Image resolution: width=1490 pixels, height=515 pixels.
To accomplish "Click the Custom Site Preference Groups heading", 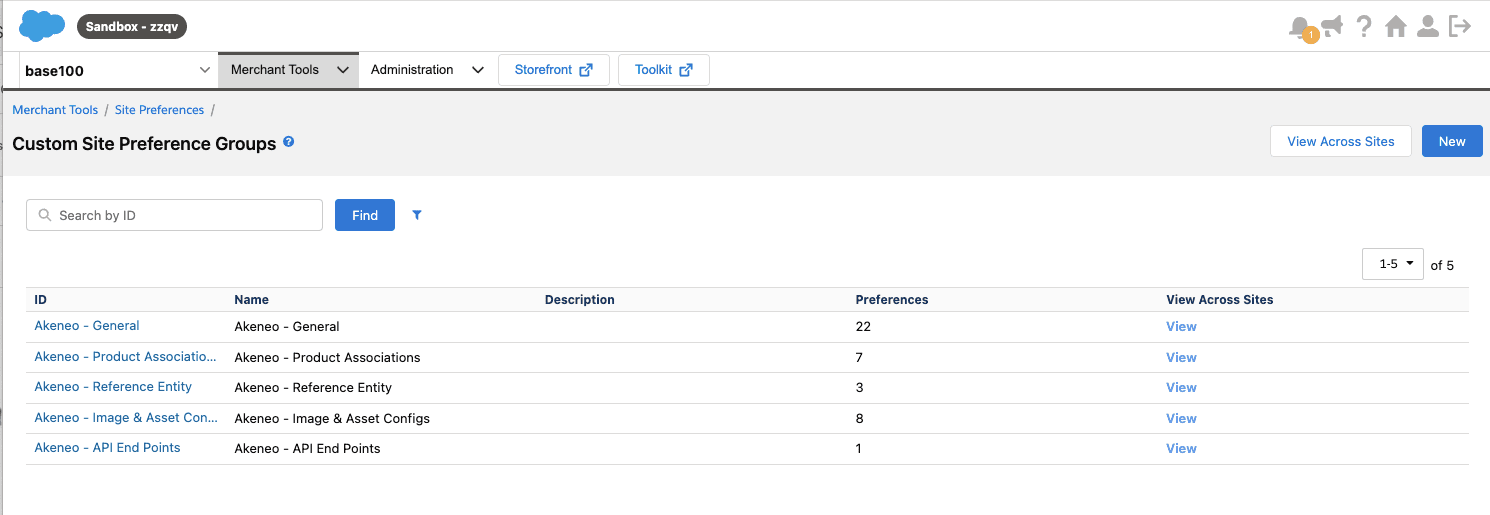I will click(x=144, y=144).
